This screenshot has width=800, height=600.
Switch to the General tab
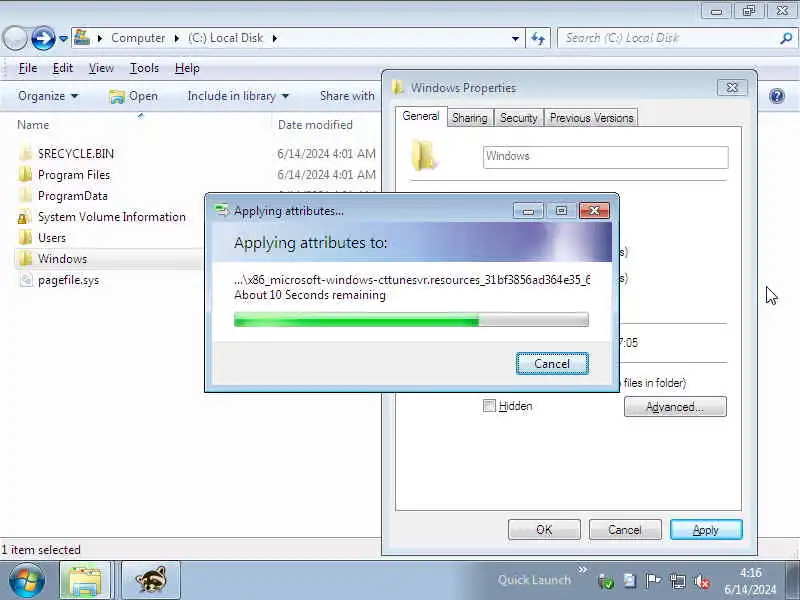coord(420,116)
